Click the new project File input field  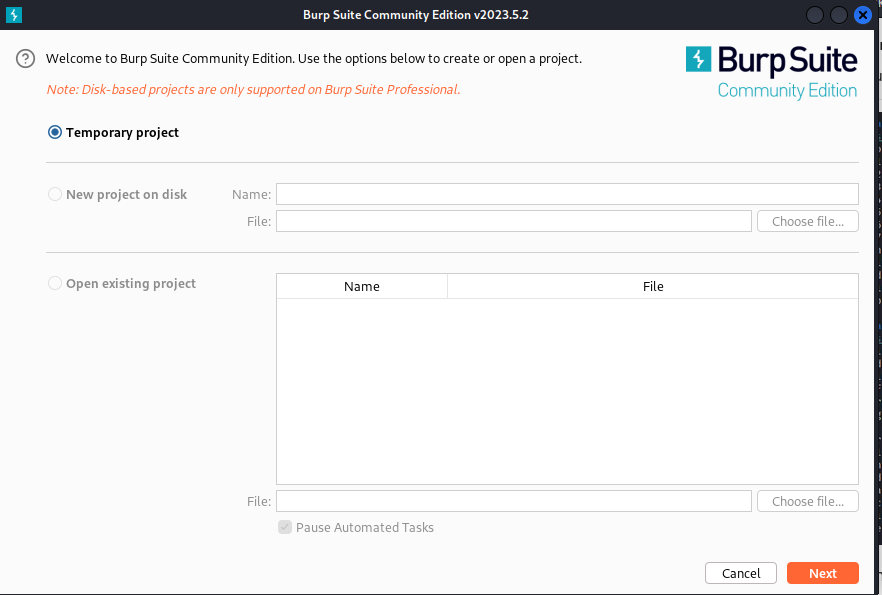514,221
